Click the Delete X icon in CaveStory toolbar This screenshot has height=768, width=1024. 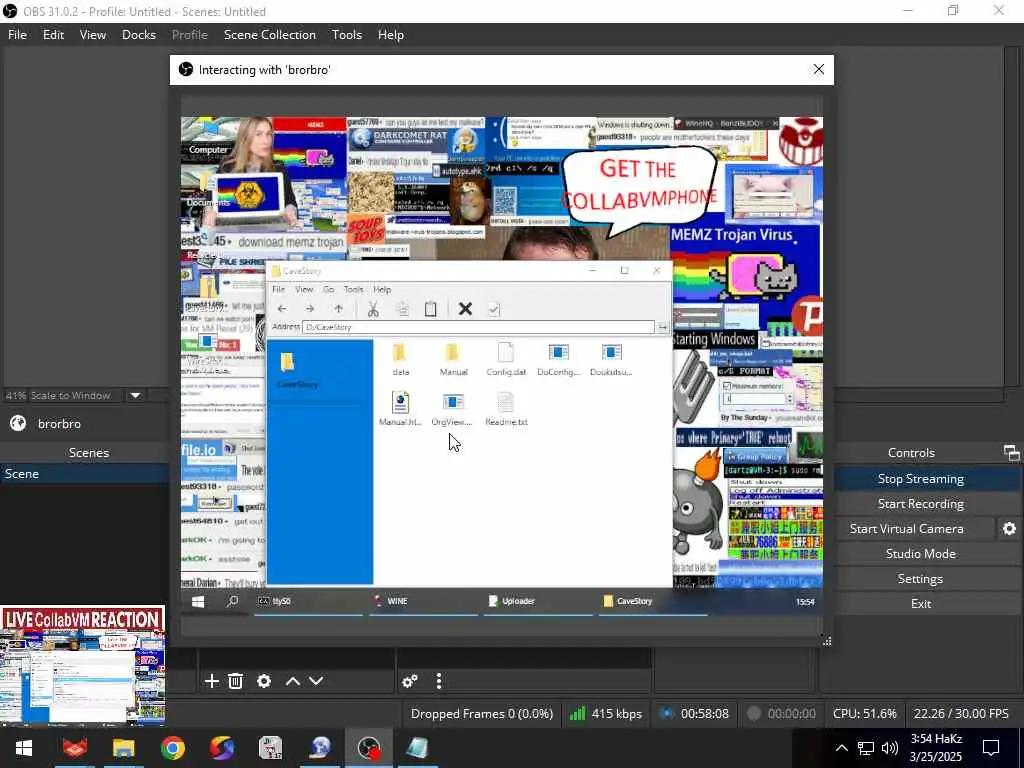point(465,309)
